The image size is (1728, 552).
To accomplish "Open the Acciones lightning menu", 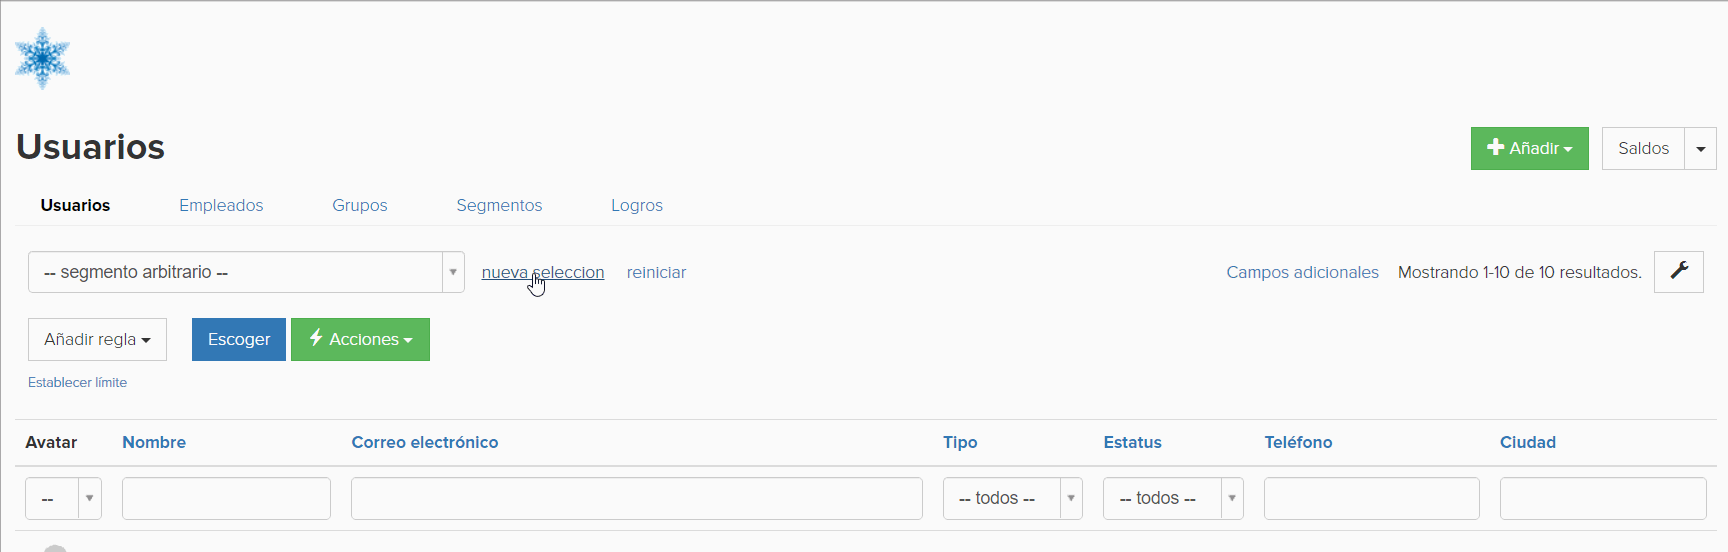I will tap(360, 339).
